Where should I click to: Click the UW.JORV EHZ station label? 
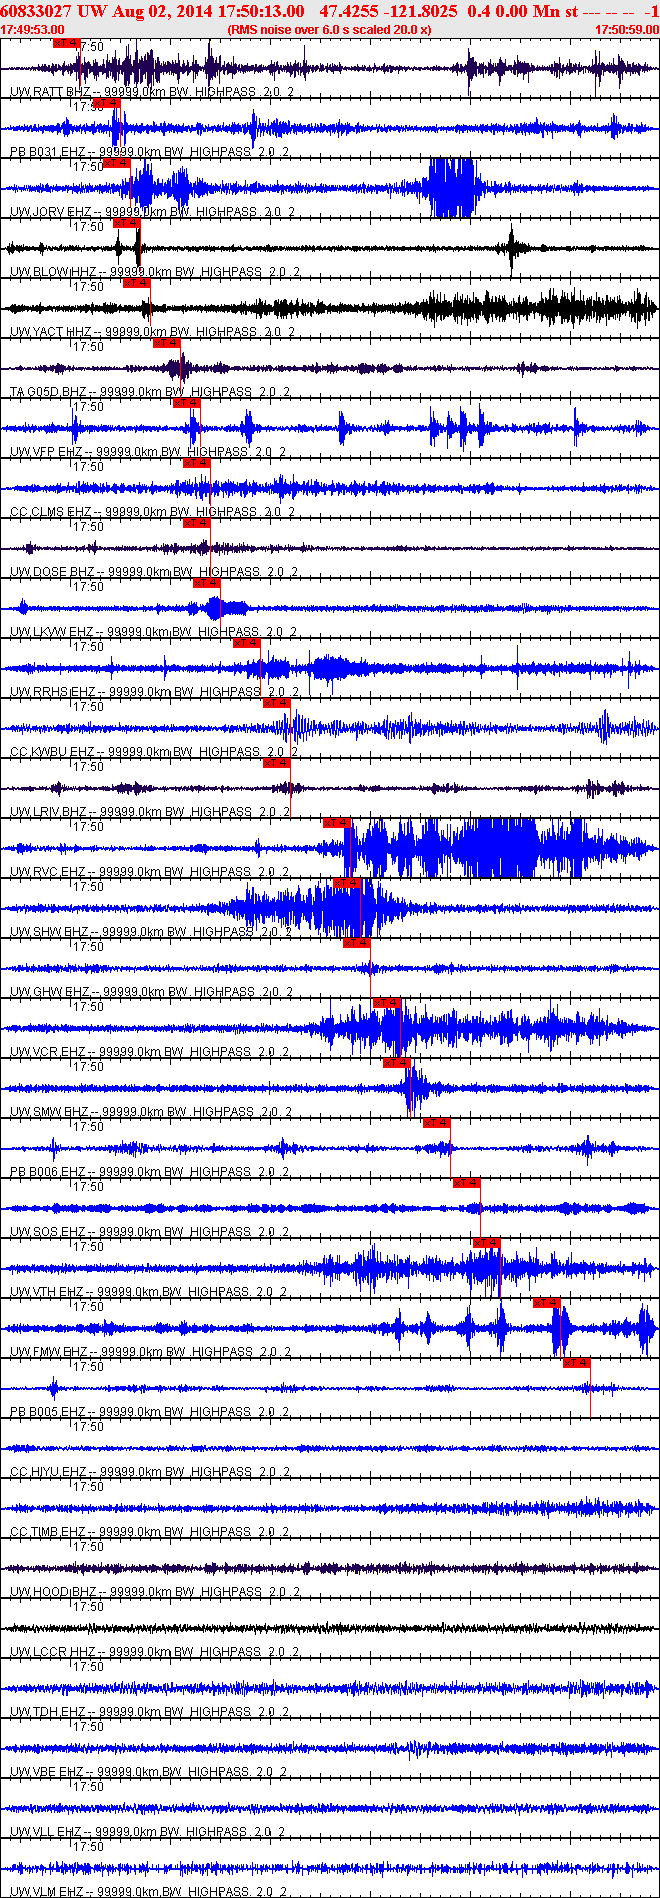pos(50,212)
